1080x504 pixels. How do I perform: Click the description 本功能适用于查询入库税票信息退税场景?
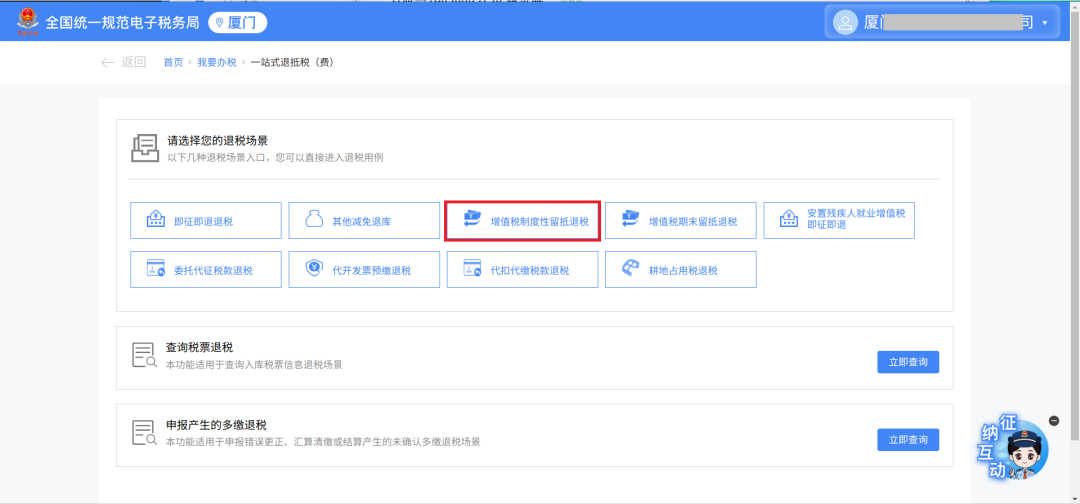point(254,365)
